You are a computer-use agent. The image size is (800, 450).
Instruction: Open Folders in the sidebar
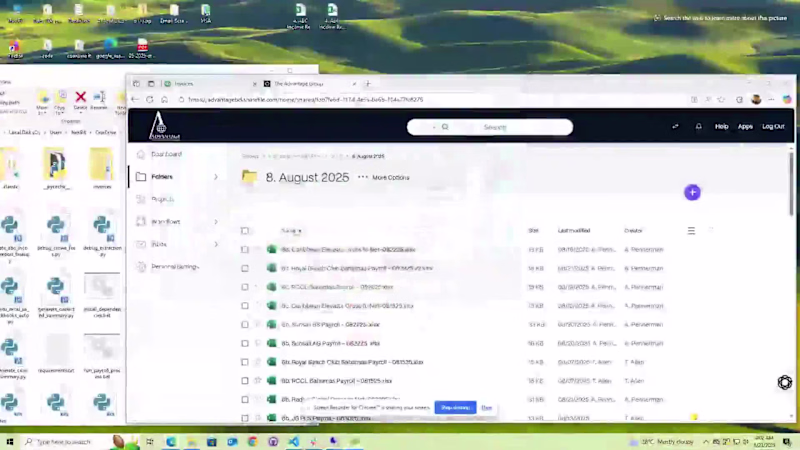[x=162, y=177]
